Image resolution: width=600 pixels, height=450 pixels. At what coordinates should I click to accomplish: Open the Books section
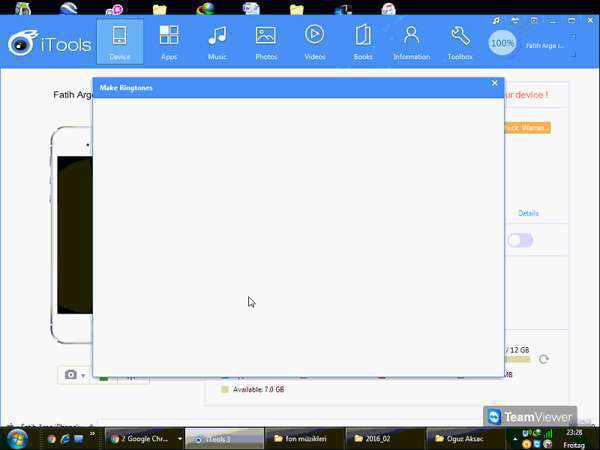tap(363, 42)
